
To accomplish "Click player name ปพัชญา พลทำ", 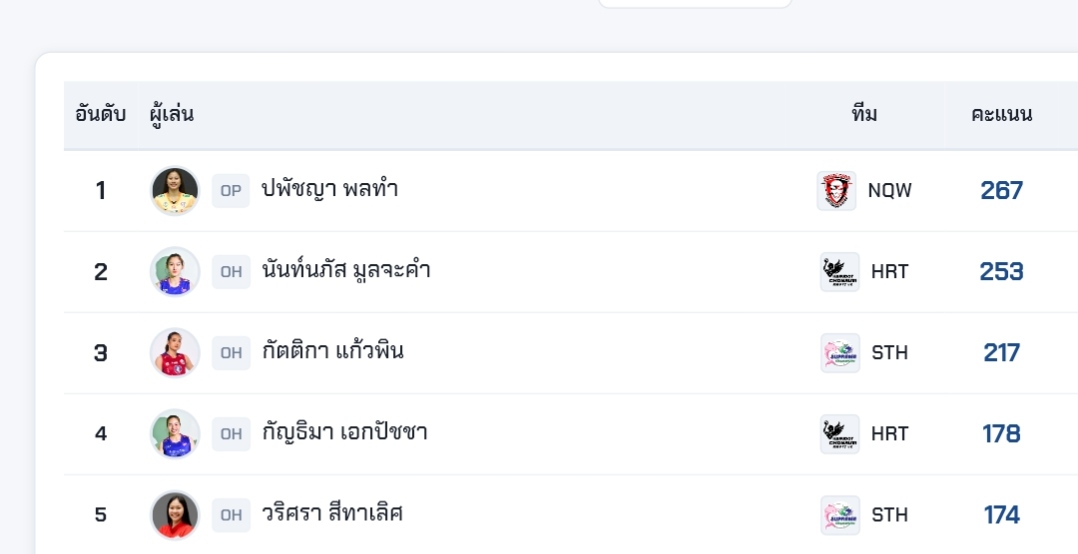I will [330, 189].
